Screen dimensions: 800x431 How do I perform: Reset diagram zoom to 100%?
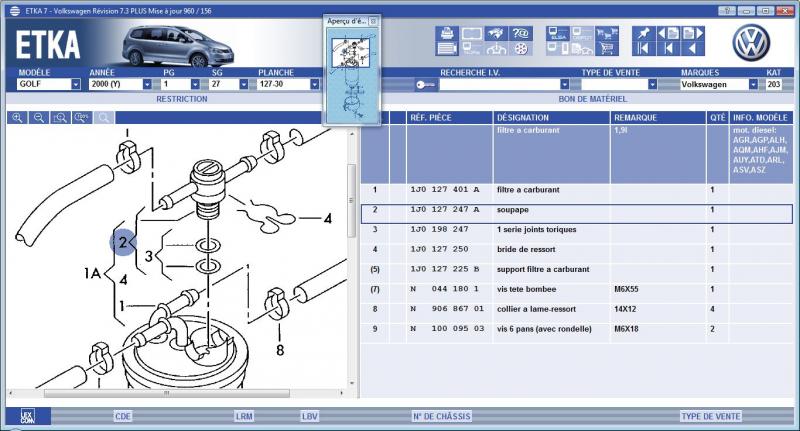[82, 118]
